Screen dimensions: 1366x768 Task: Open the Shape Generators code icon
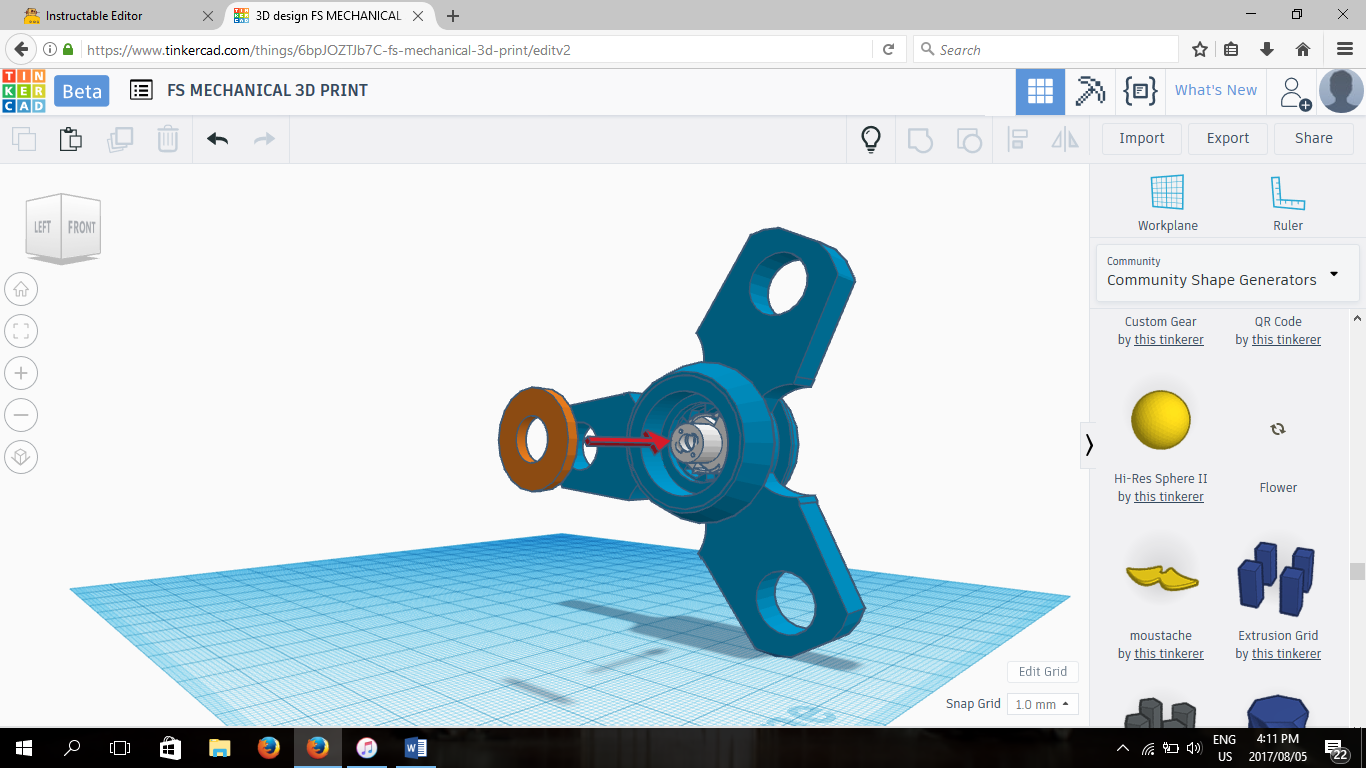point(1140,91)
